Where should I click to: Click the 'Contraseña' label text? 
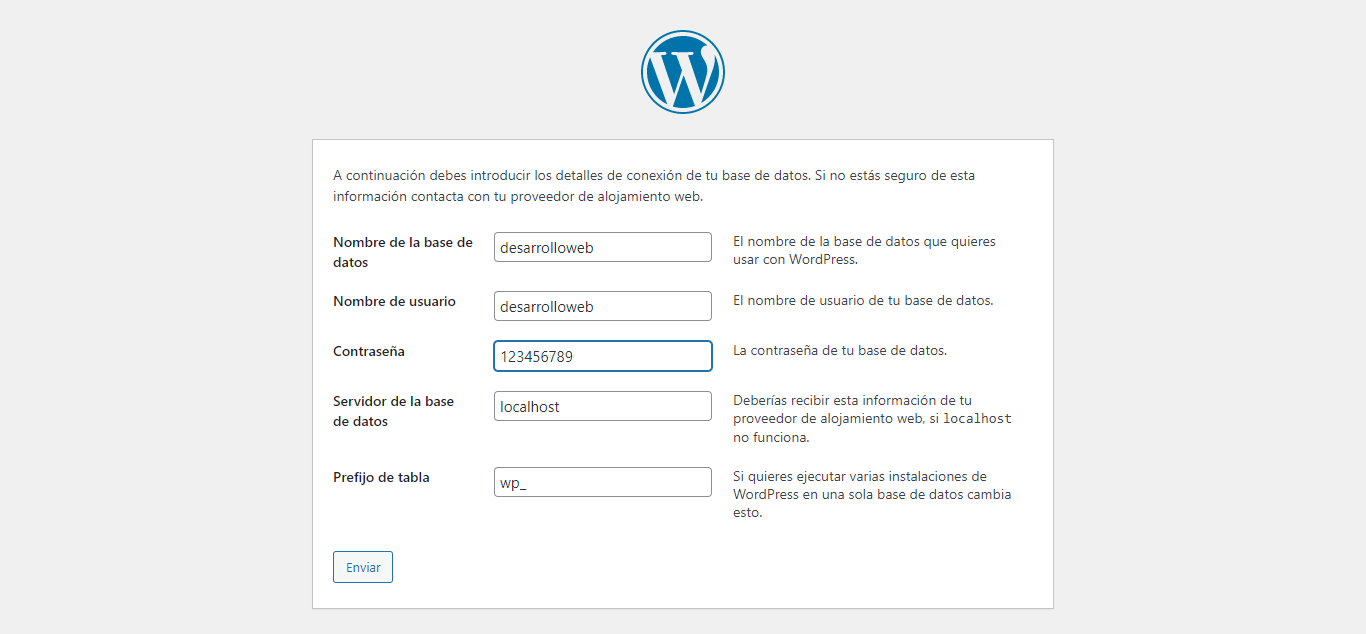(369, 351)
